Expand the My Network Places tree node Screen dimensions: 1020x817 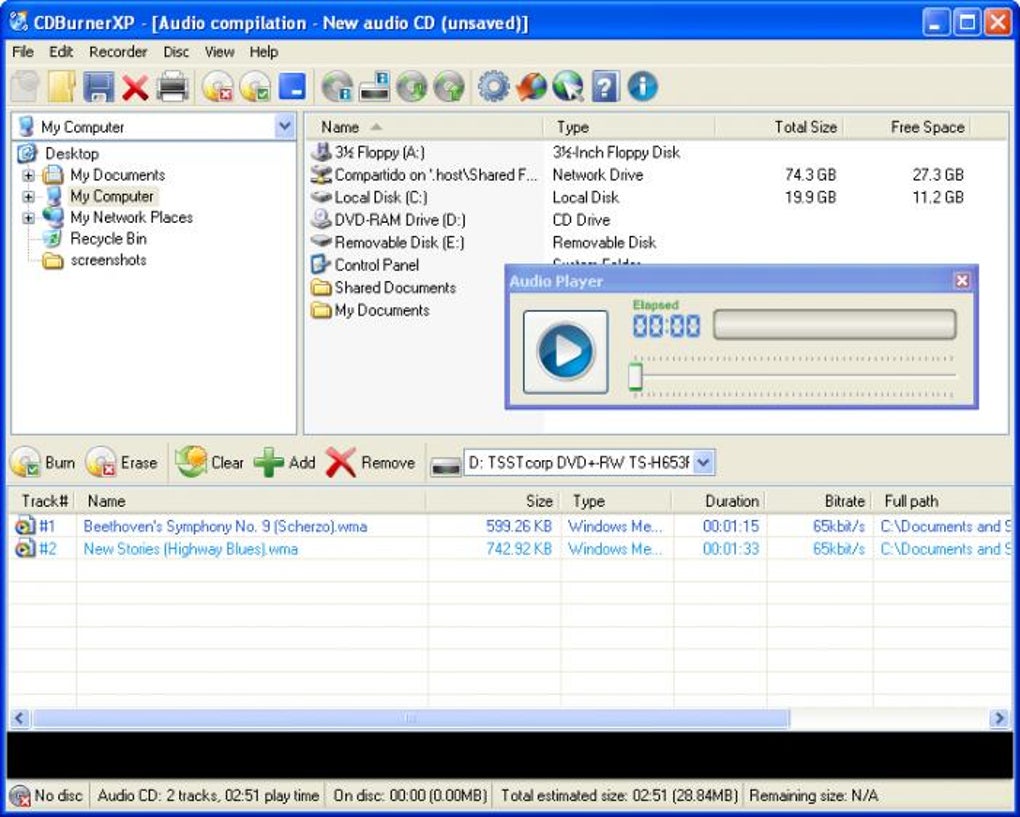click(x=28, y=218)
